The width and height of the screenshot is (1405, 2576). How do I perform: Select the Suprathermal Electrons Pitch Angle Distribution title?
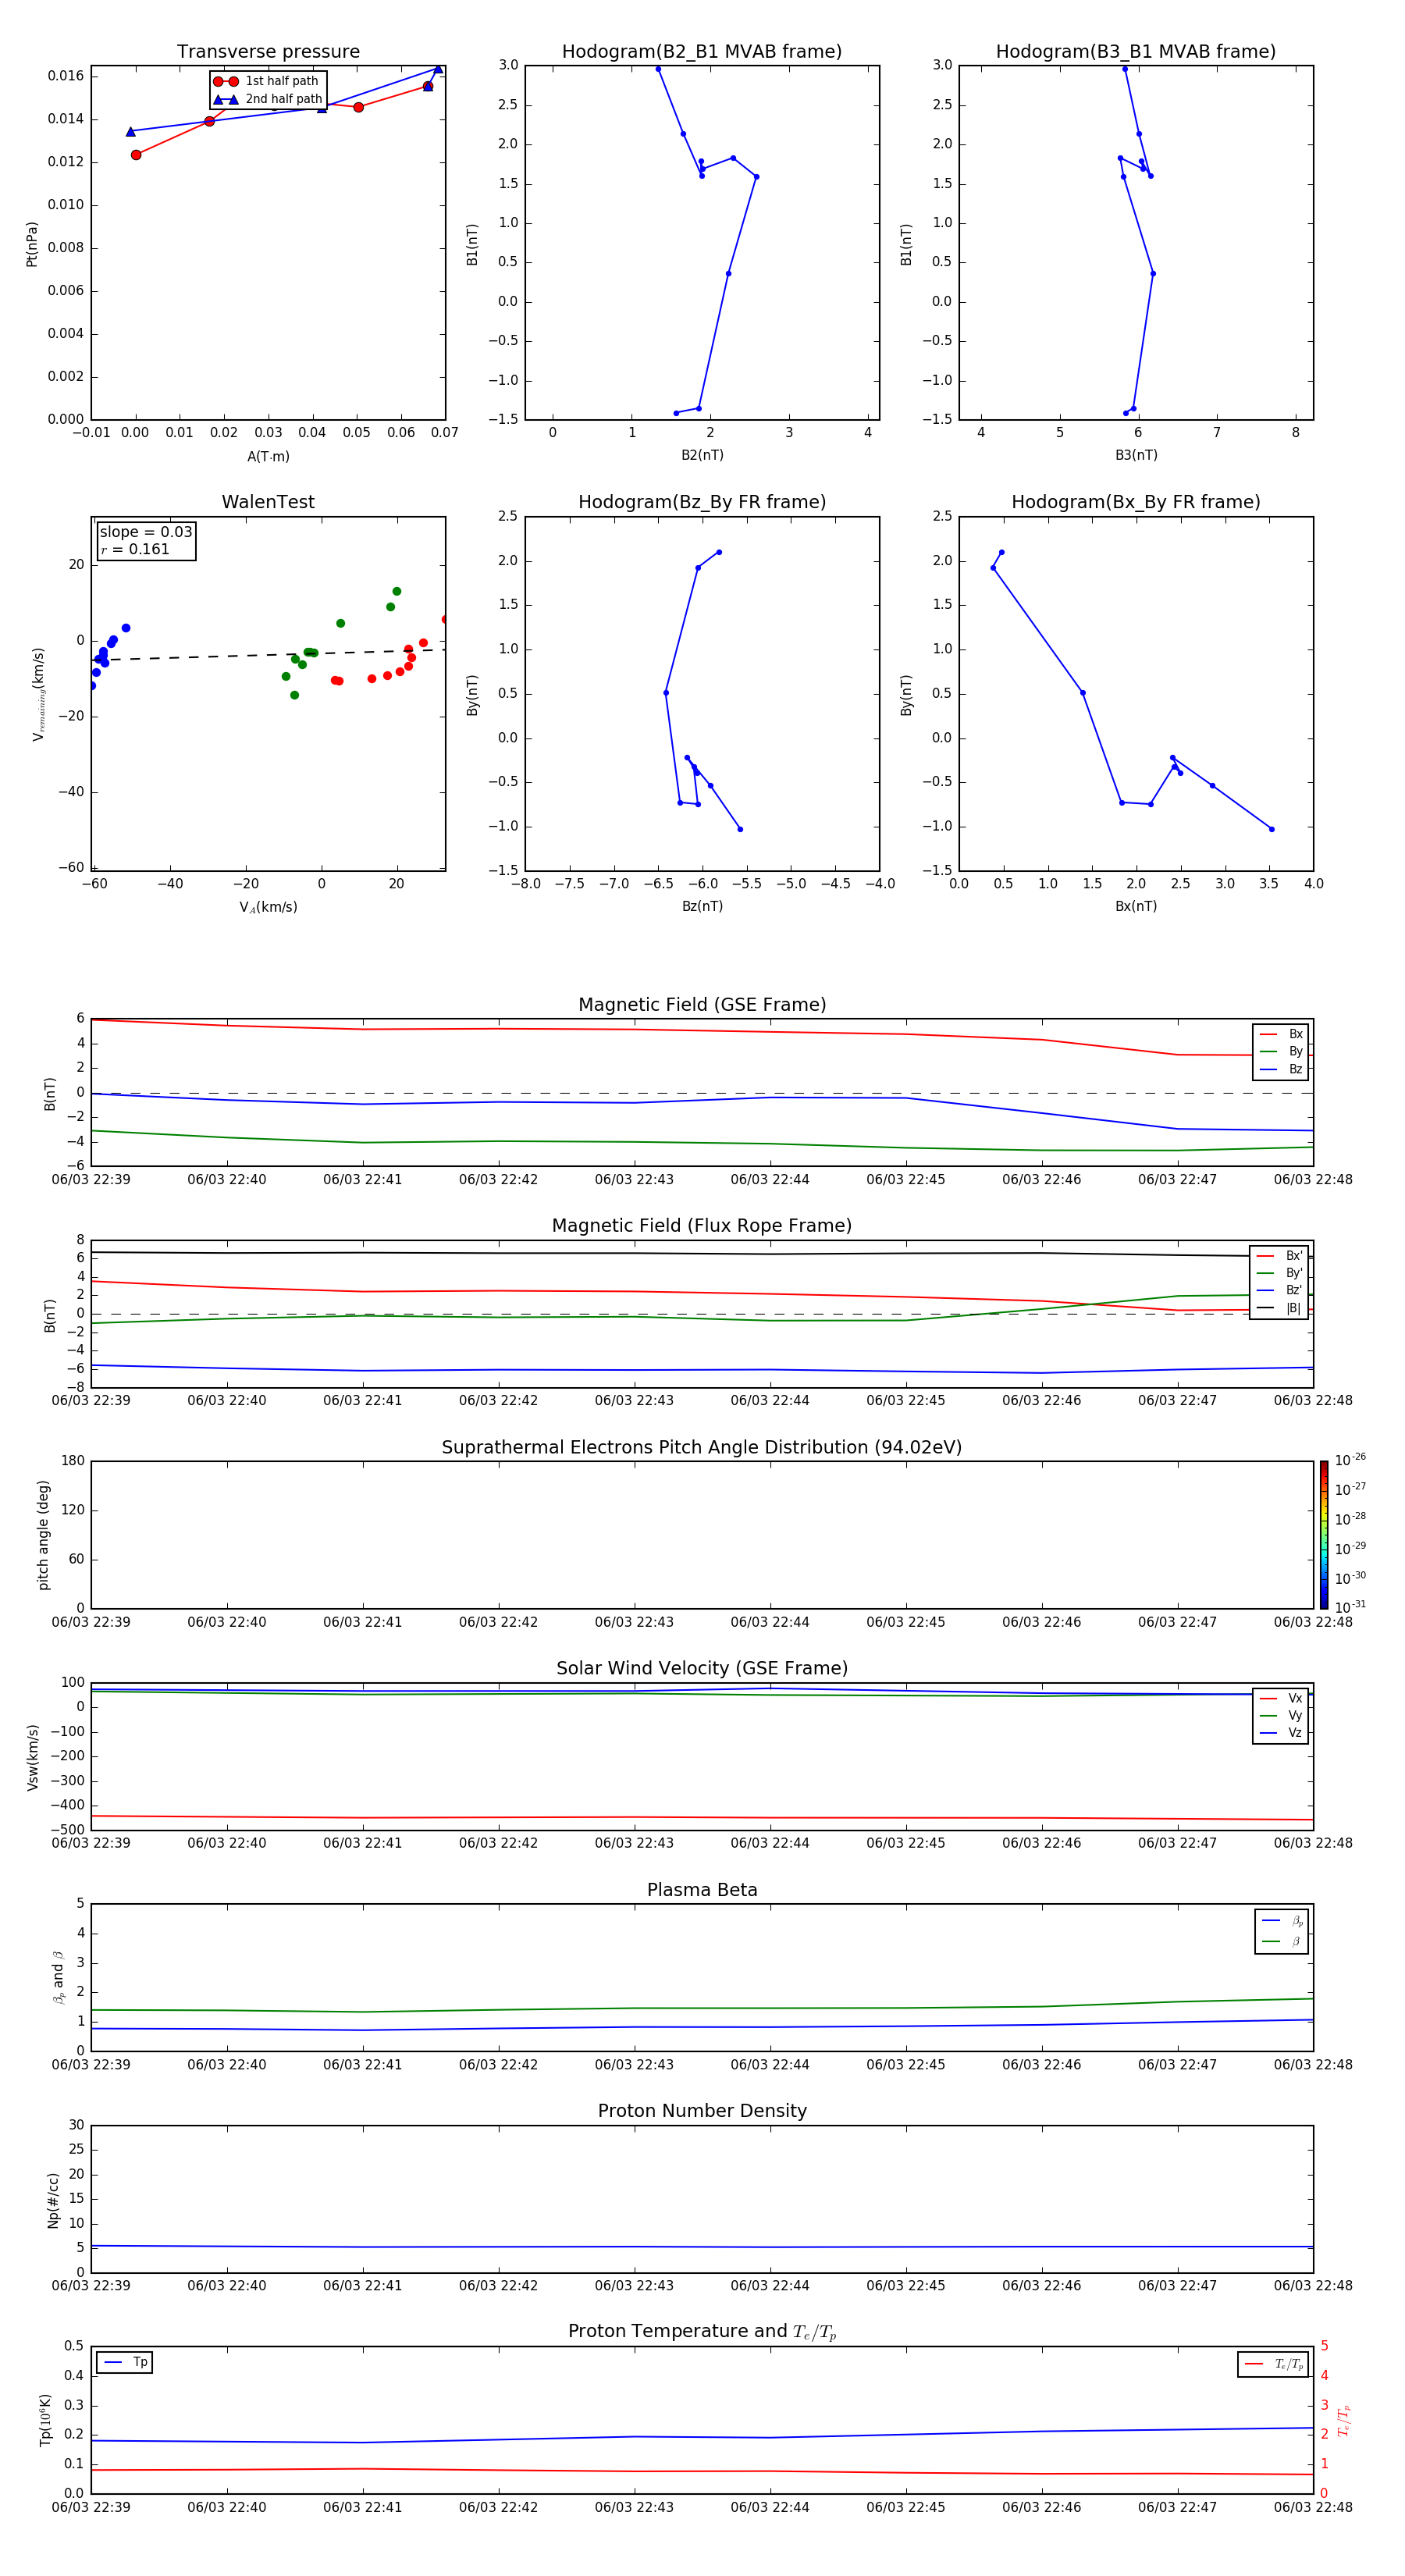pyautogui.click(x=702, y=1447)
